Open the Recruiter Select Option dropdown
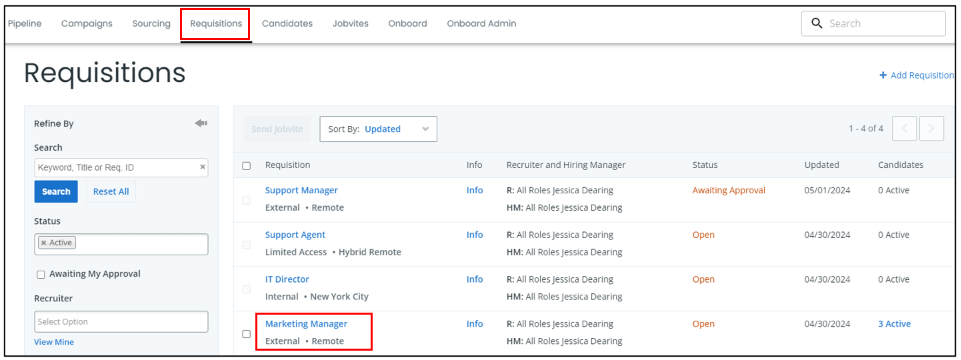The image size is (961, 360). pos(121,321)
